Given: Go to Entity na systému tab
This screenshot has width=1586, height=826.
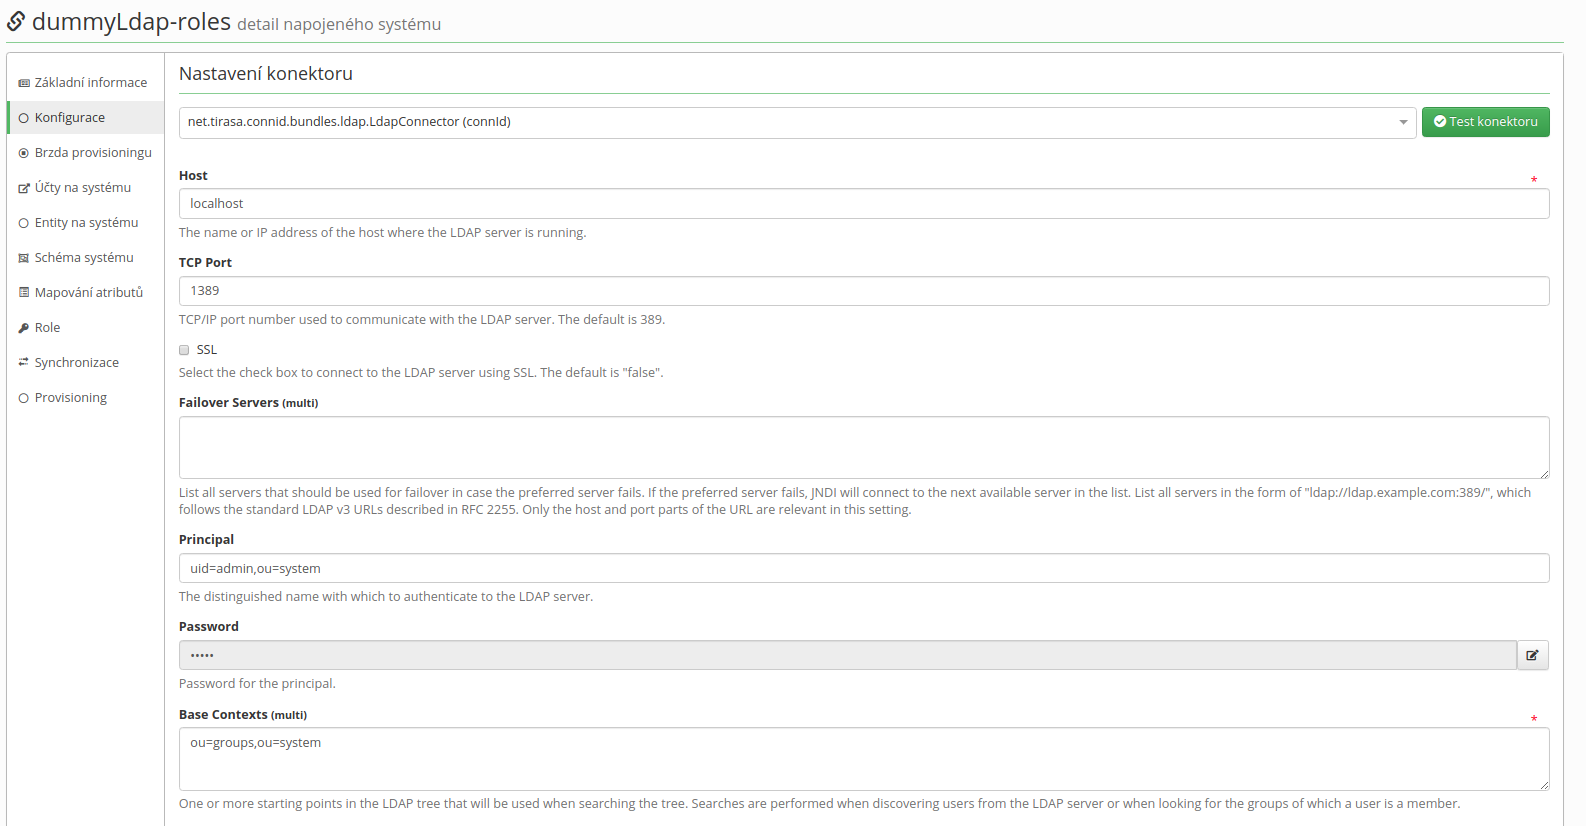Looking at the screenshot, I should click(x=86, y=223).
